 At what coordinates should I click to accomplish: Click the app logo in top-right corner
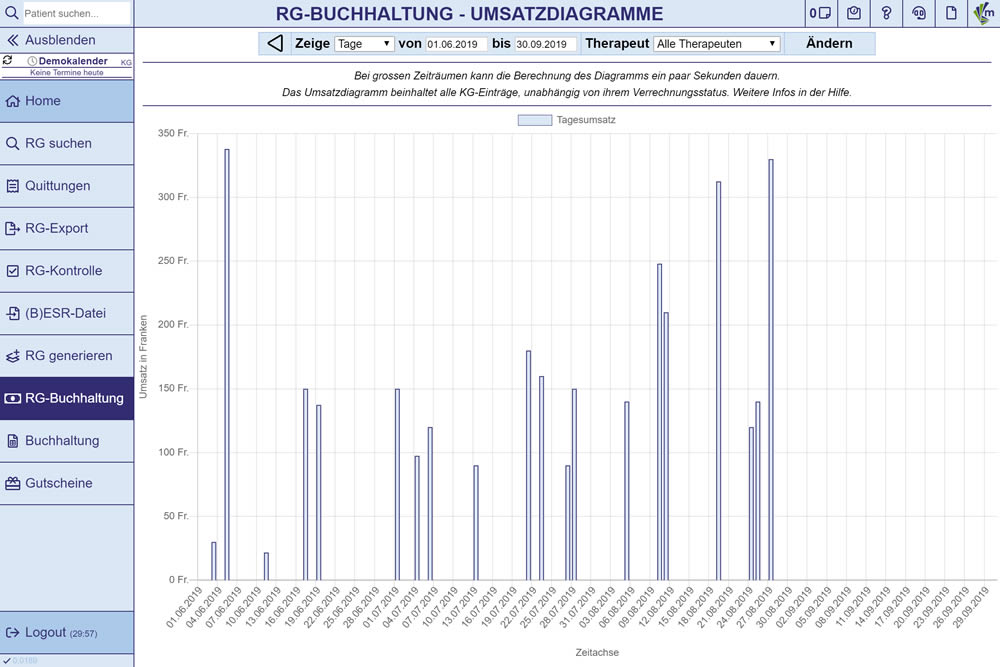[984, 13]
